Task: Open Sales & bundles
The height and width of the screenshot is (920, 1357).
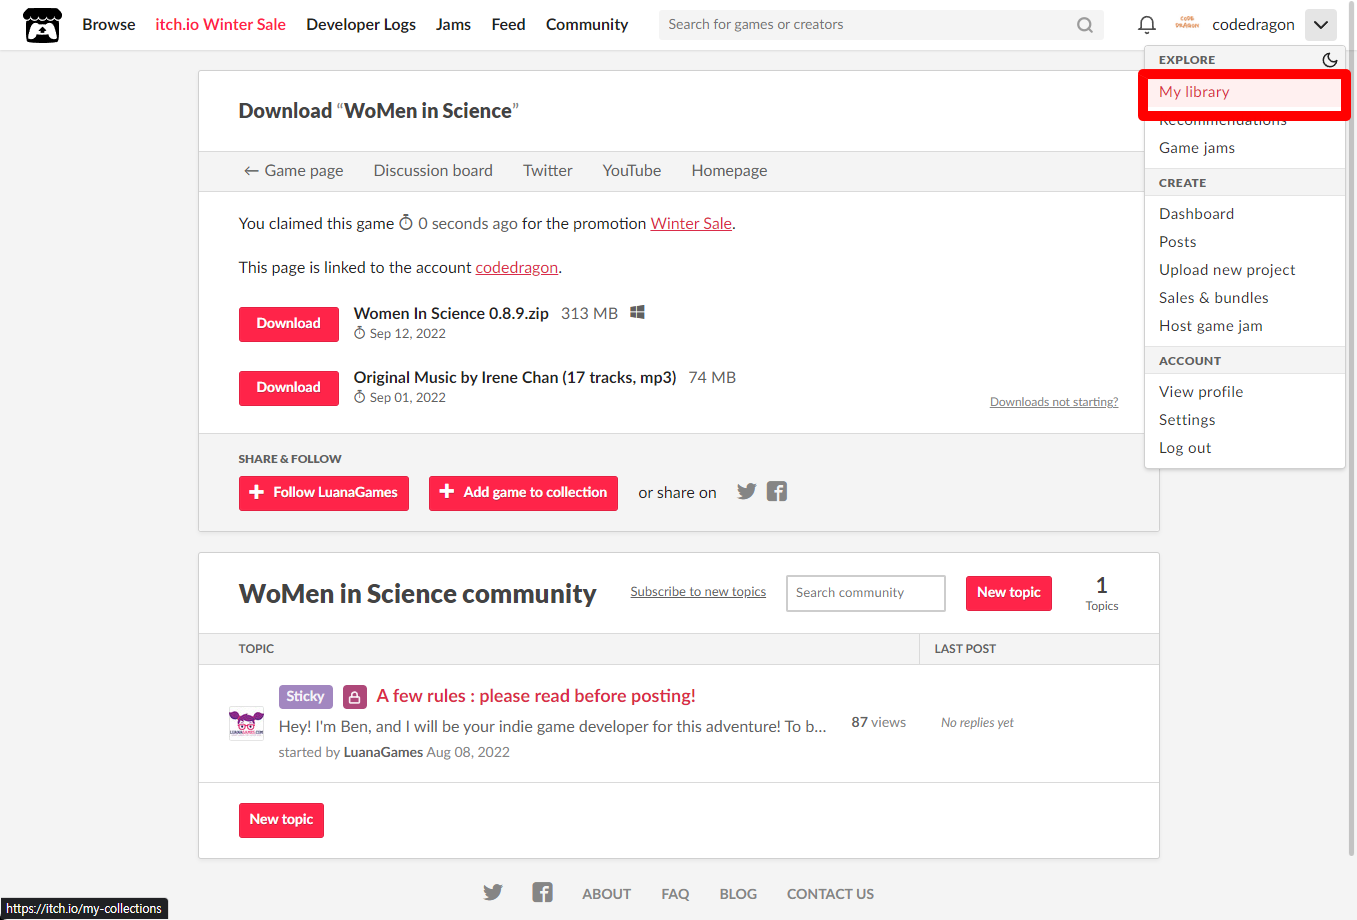Action: 1244,298
